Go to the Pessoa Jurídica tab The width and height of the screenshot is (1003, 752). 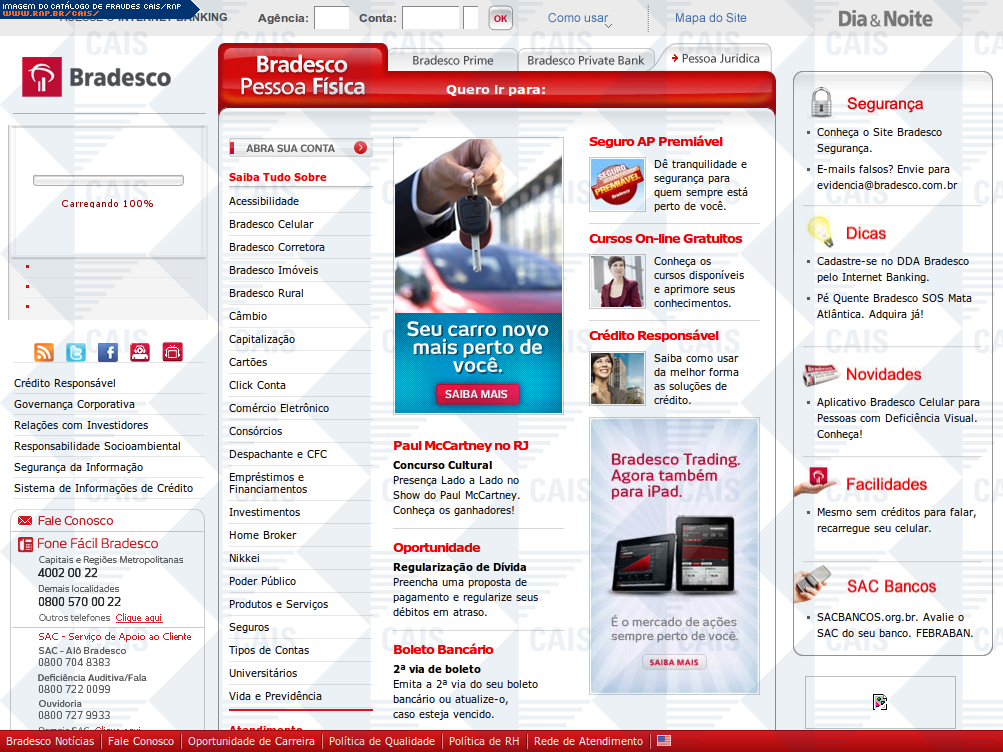pyautogui.click(x=719, y=58)
